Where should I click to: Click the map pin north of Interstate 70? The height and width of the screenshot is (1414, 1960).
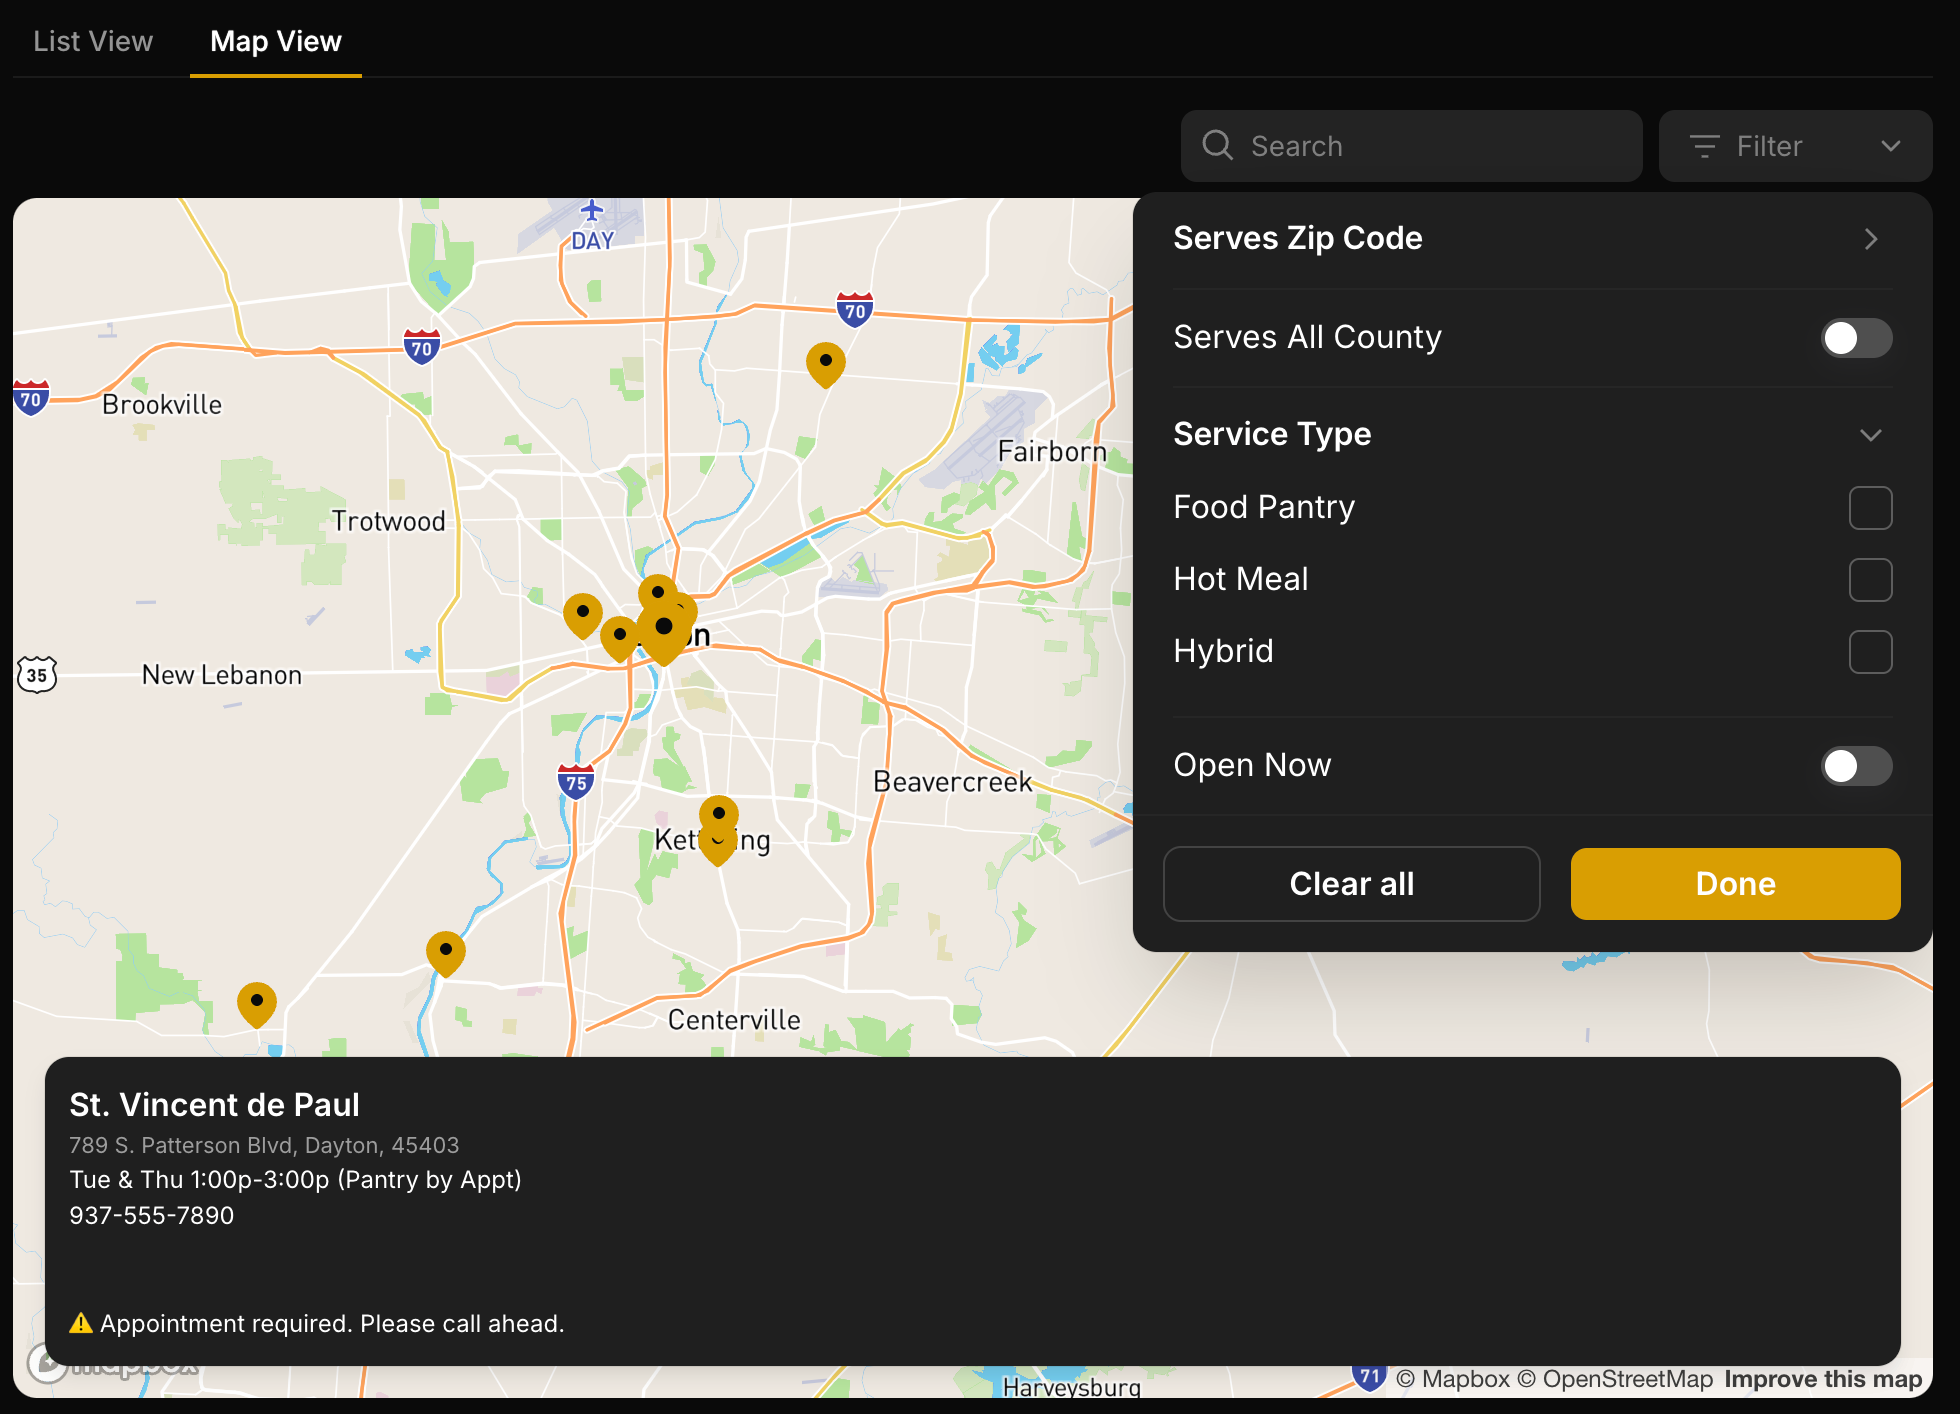pos(825,363)
